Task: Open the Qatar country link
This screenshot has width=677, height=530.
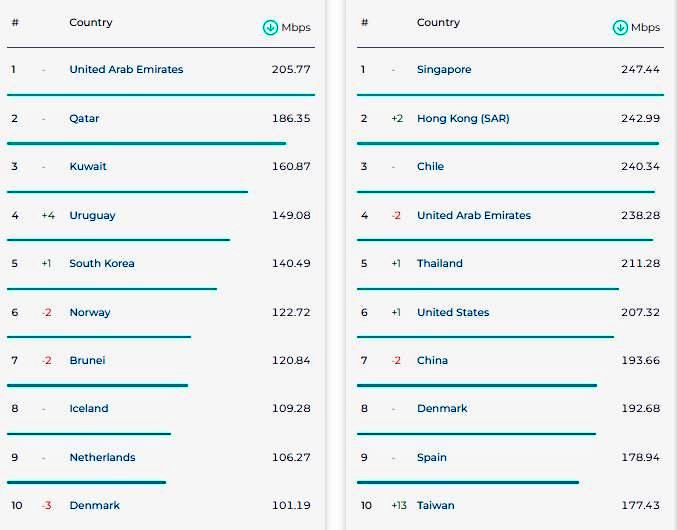Action: pos(84,118)
